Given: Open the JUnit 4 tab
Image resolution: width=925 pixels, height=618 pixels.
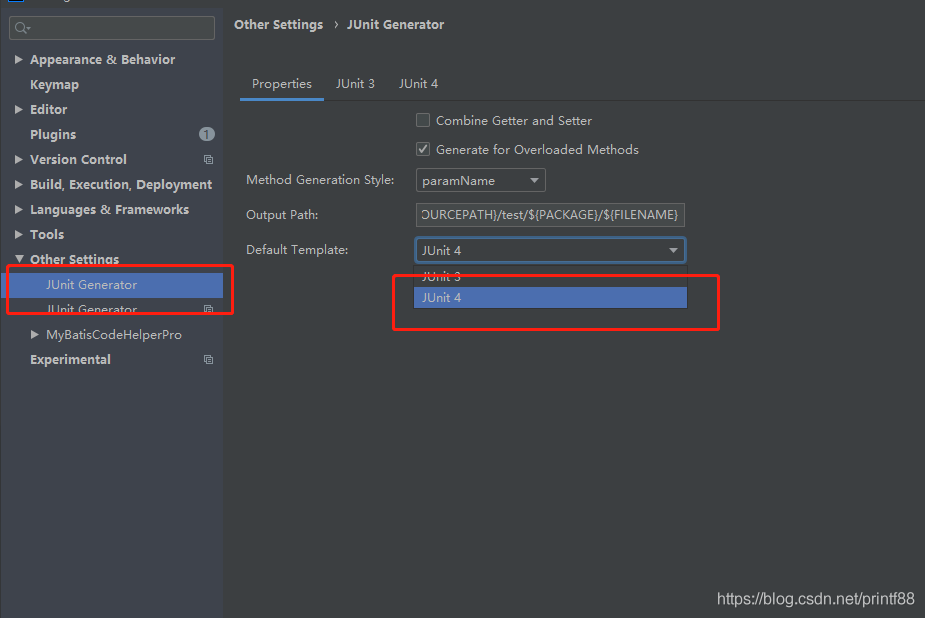Looking at the screenshot, I should coord(418,84).
